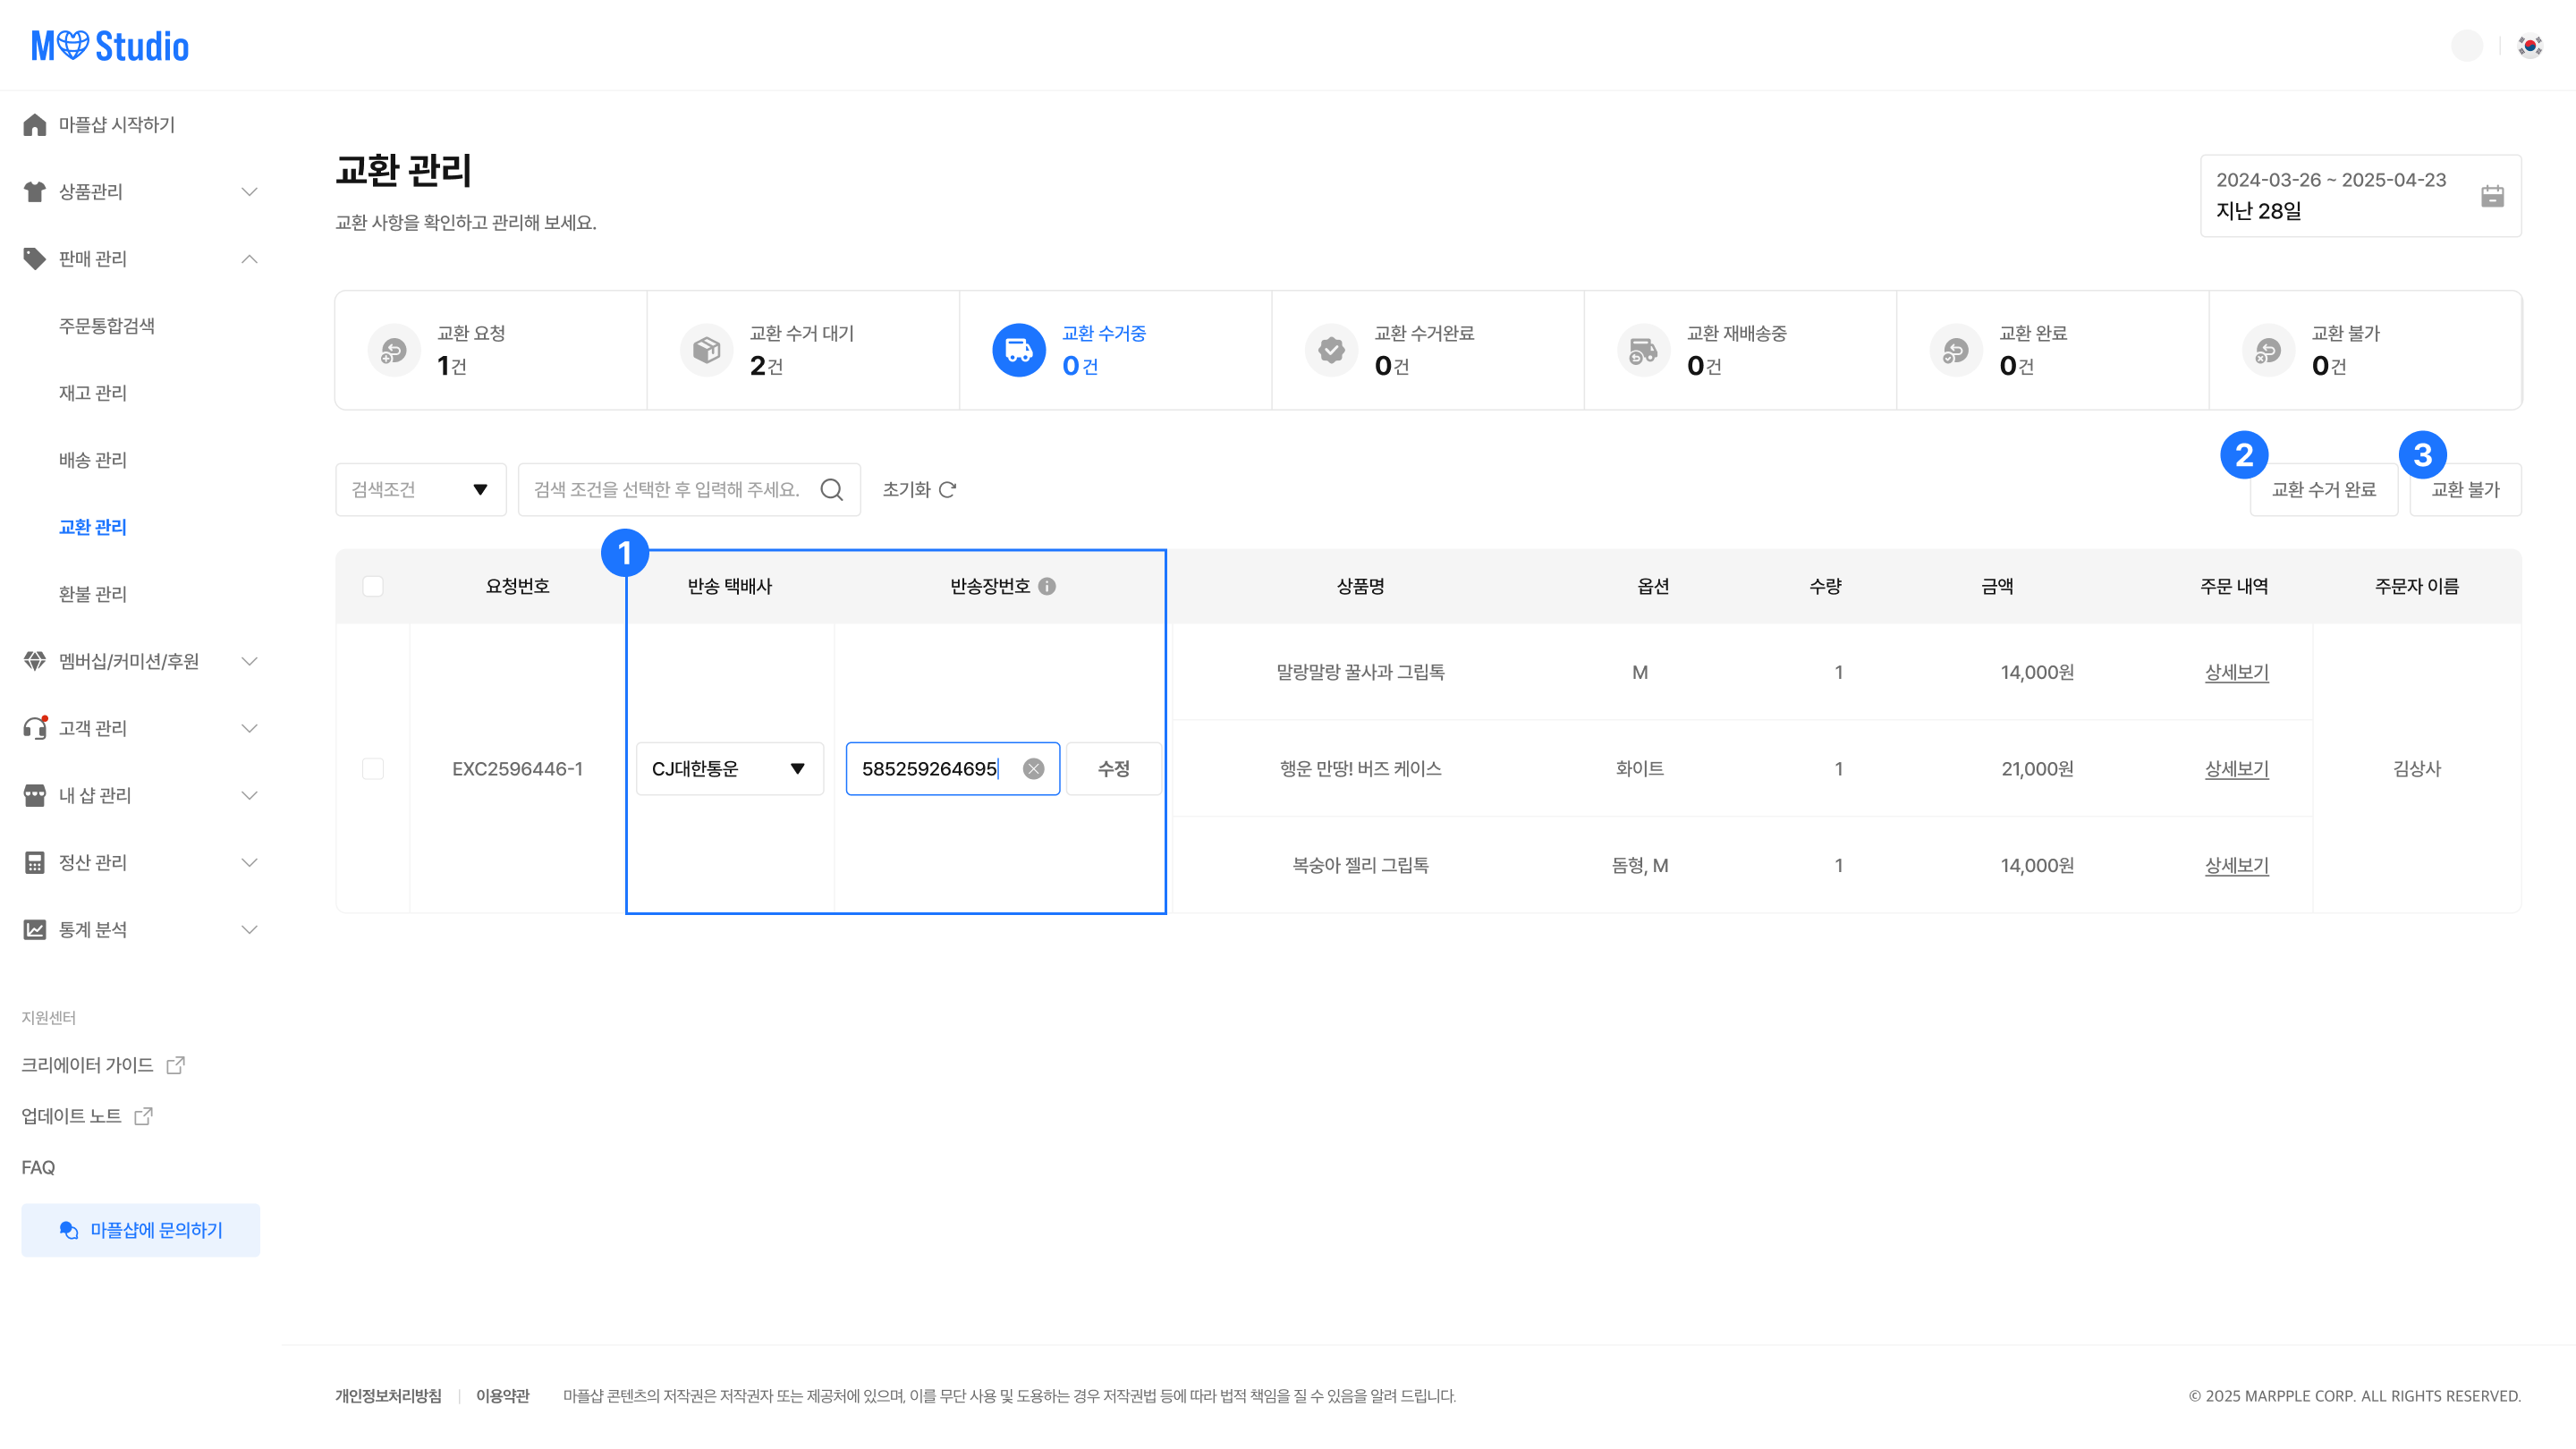Click 상세보기 for 복숭아 젤리 그립톡
Image resolution: width=2576 pixels, height=1449 pixels.
point(2236,865)
